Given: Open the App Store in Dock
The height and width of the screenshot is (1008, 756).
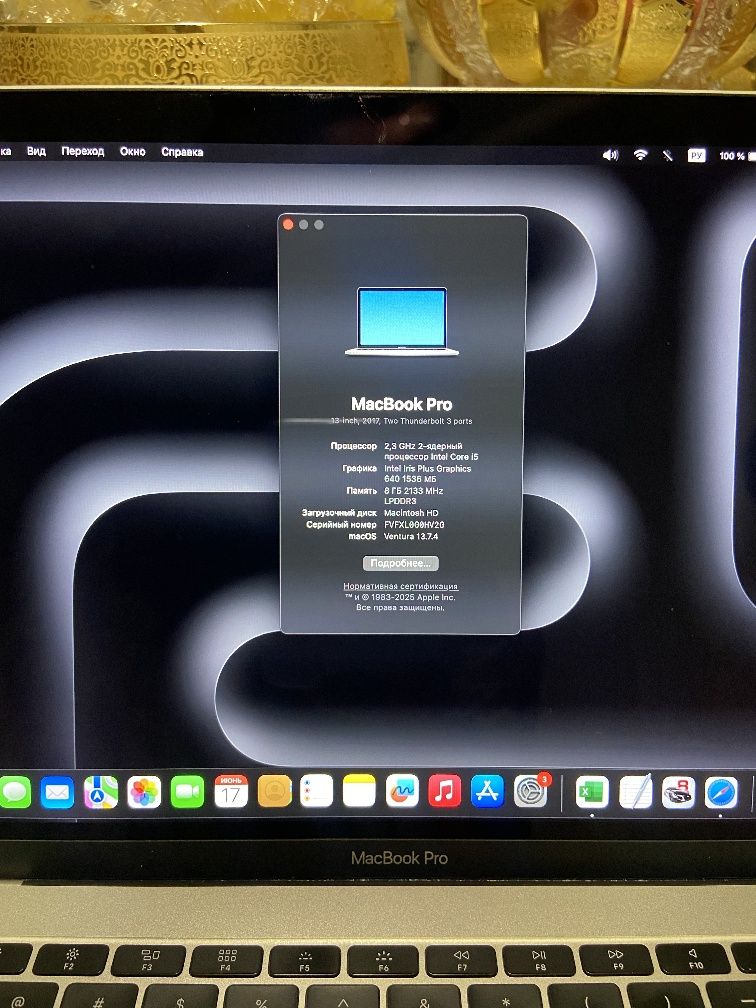Looking at the screenshot, I should pos(487,791).
